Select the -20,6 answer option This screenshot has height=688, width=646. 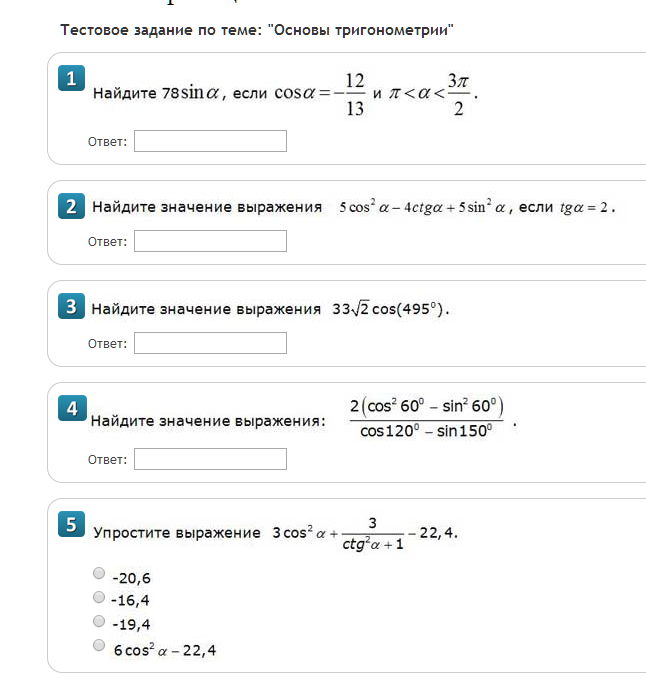click(99, 574)
